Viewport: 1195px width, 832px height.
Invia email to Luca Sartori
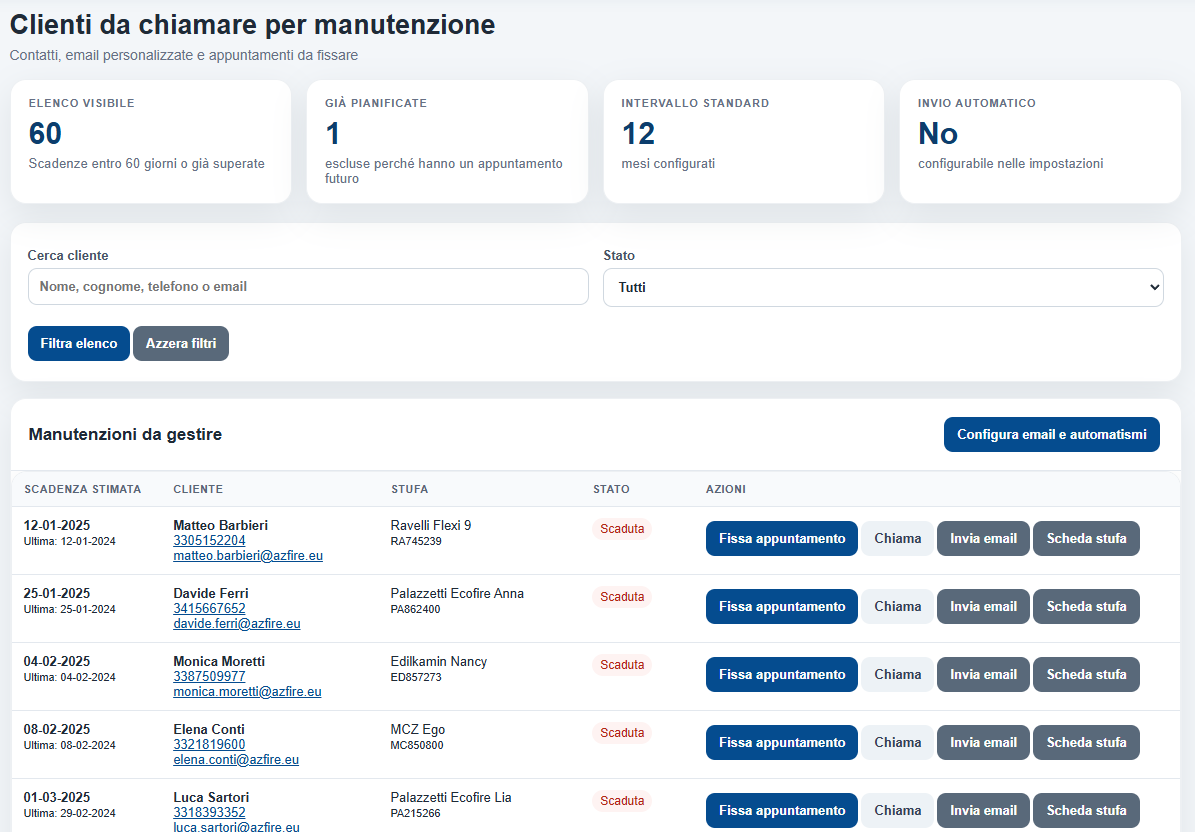983,811
